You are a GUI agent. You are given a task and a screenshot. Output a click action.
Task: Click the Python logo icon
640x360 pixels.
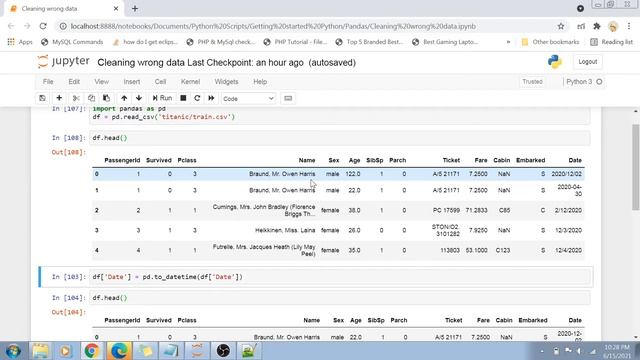tap(555, 62)
